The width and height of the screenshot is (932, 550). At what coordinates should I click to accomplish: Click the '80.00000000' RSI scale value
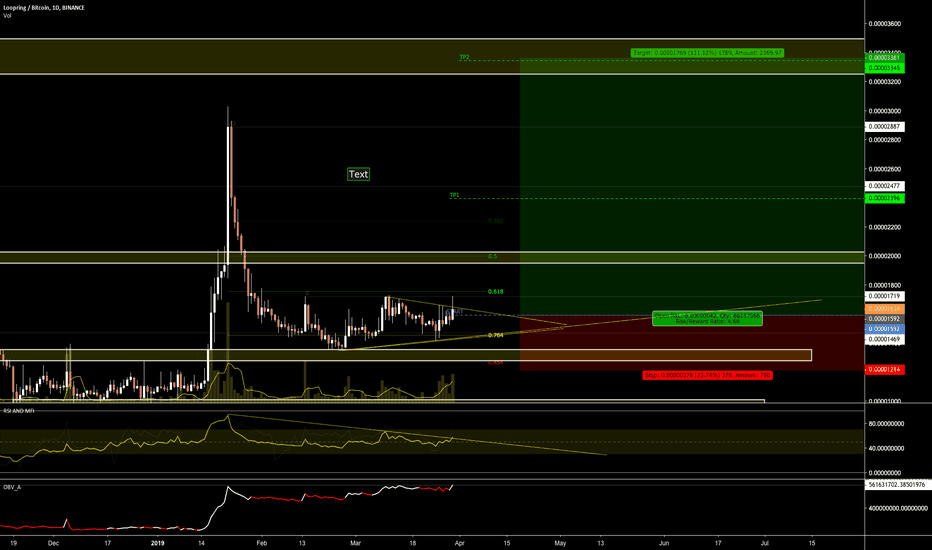pos(886,424)
